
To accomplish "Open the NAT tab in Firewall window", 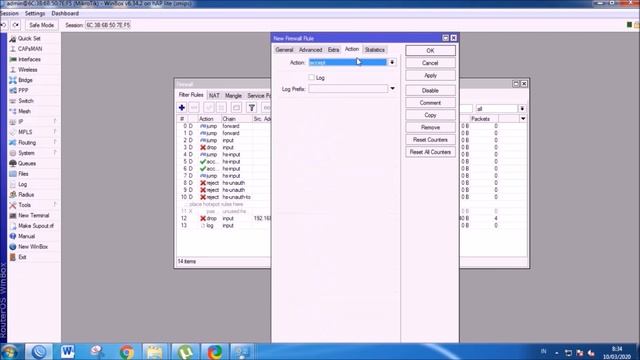I will coord(214,96).
